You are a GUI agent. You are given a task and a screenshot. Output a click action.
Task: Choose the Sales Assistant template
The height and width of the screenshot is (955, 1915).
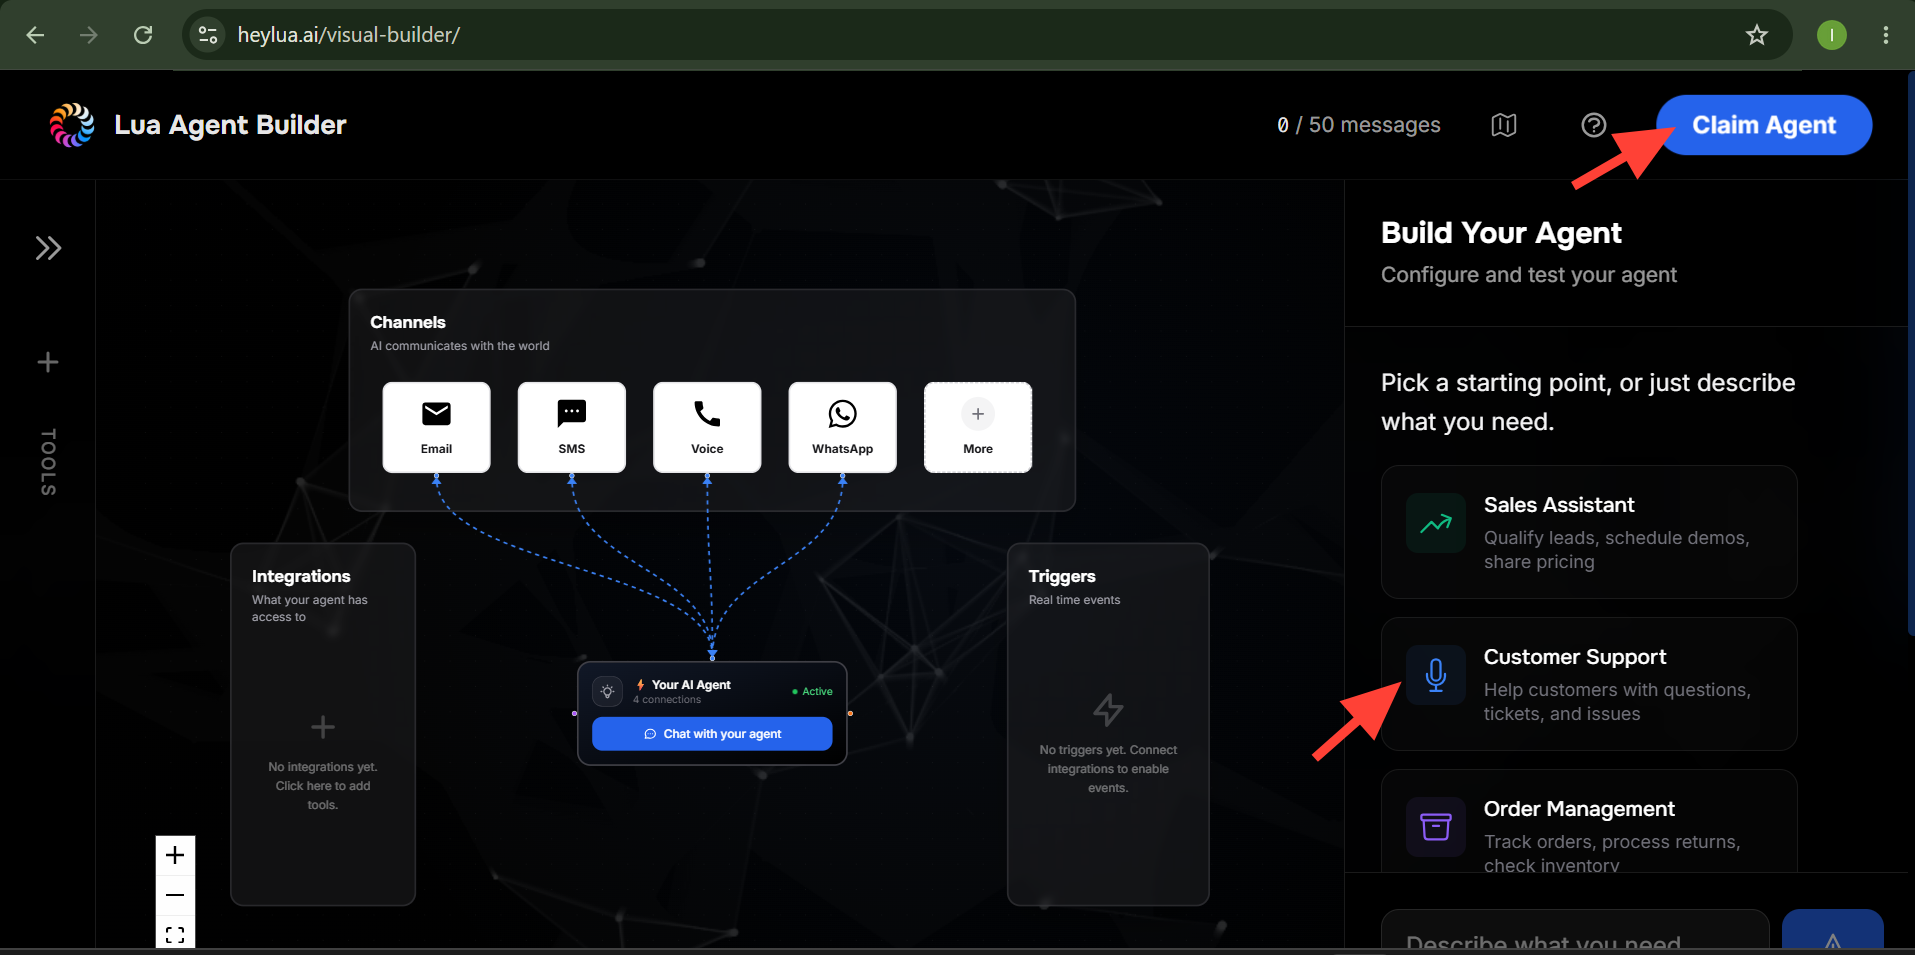1589,532
